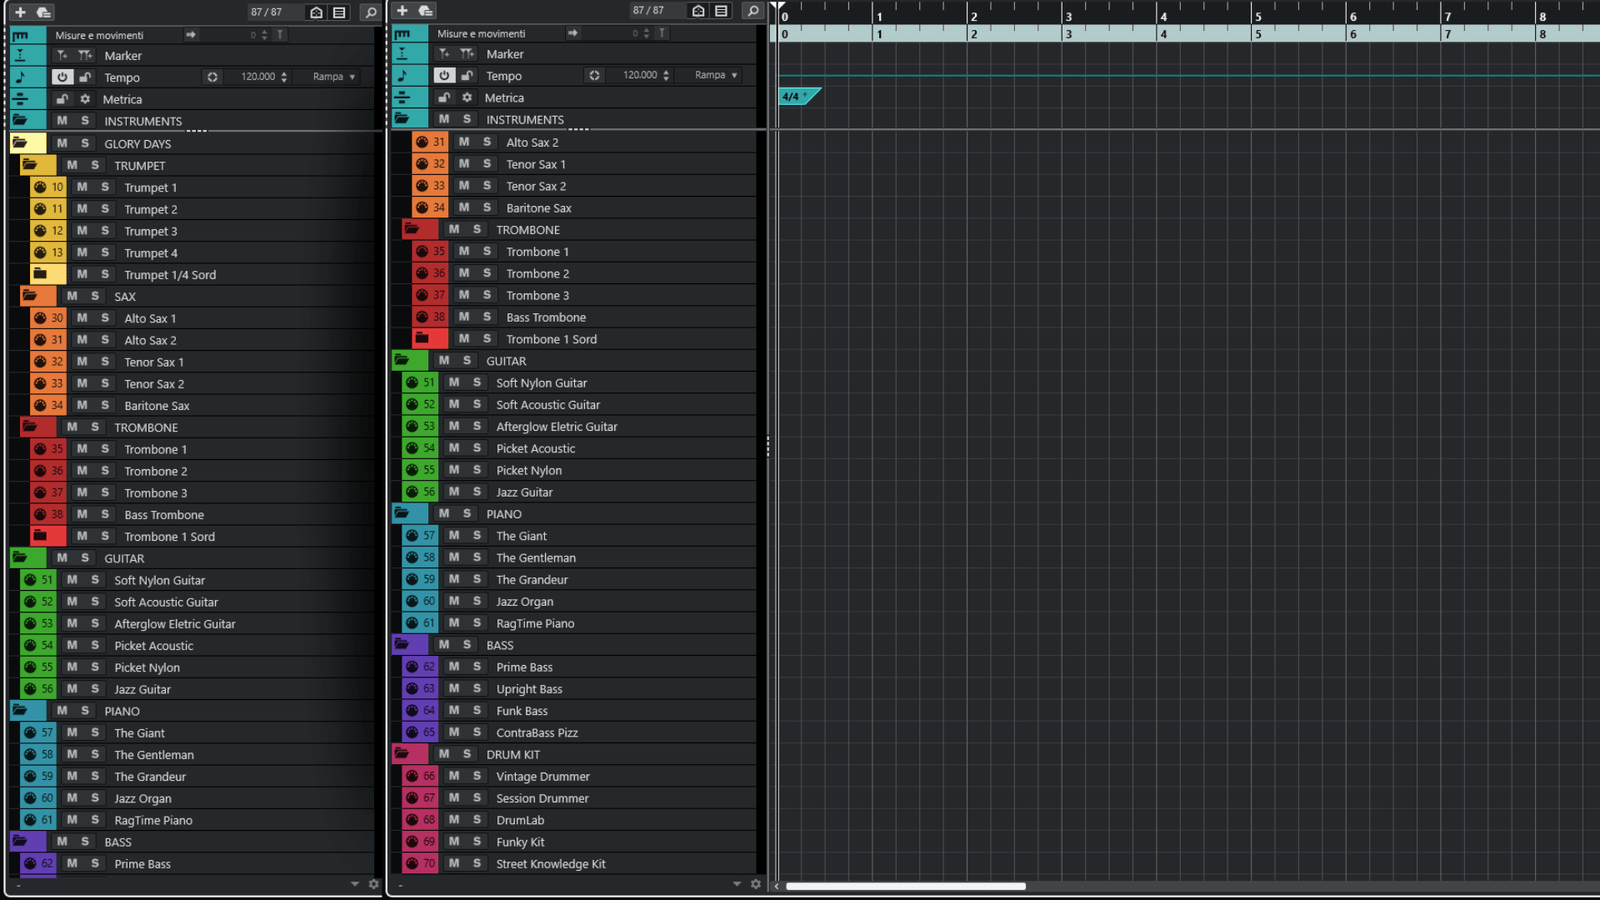Click search magnifier in right track list
The width and height of the screenshot is (1600, 900).
(753, 11)
